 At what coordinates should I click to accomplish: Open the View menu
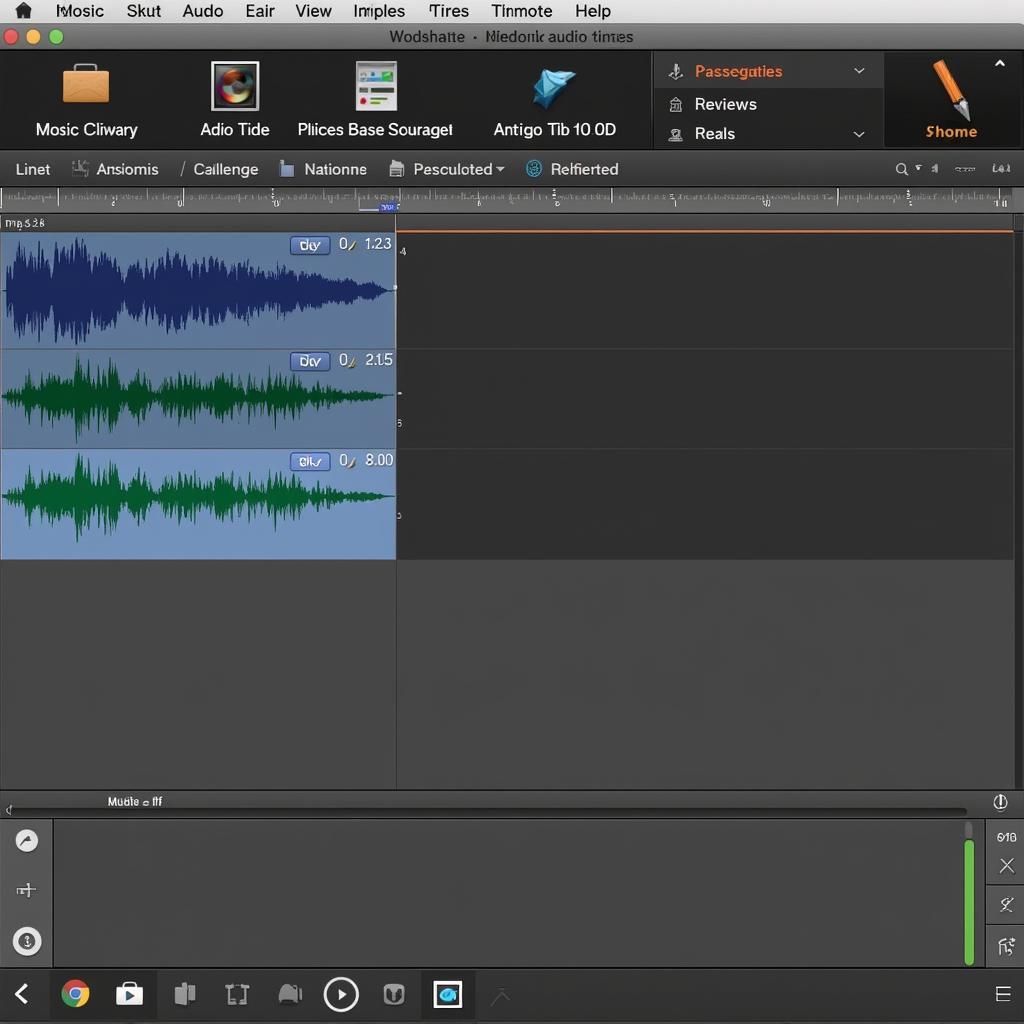click(313, 11)
